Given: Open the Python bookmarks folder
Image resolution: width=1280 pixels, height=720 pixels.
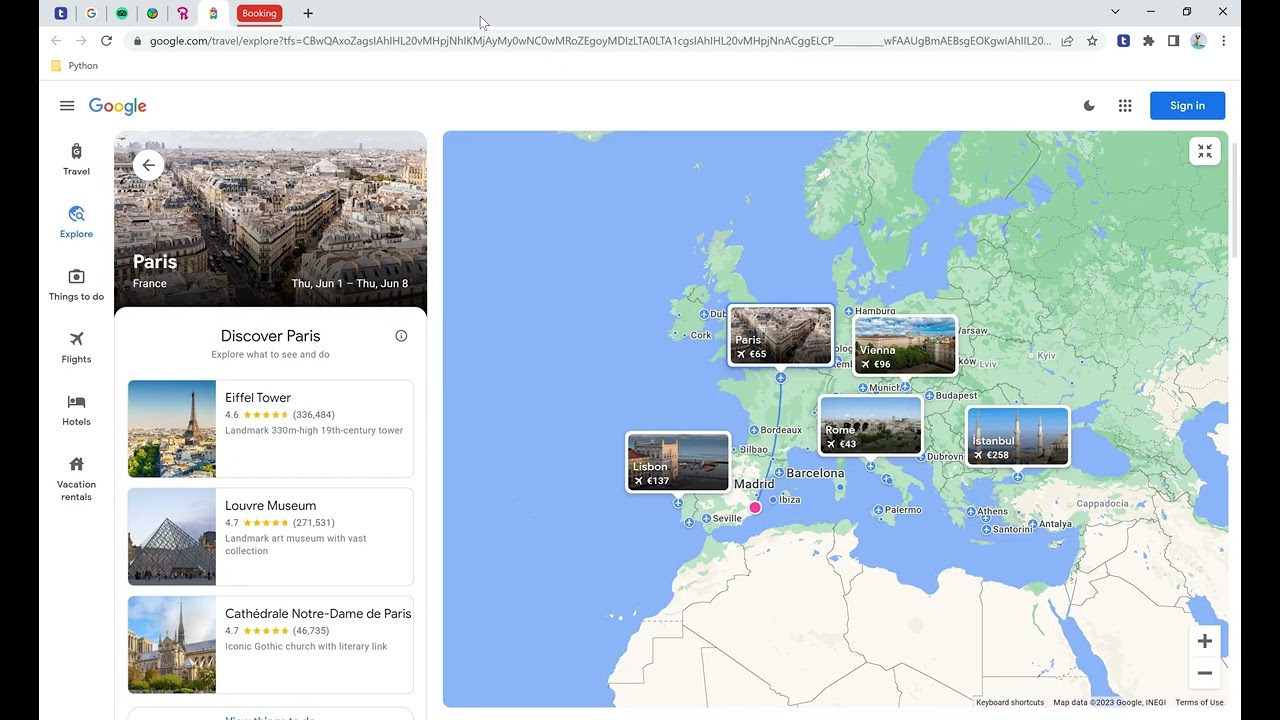Looking at the screenshot, I should (x=74, y=66).
